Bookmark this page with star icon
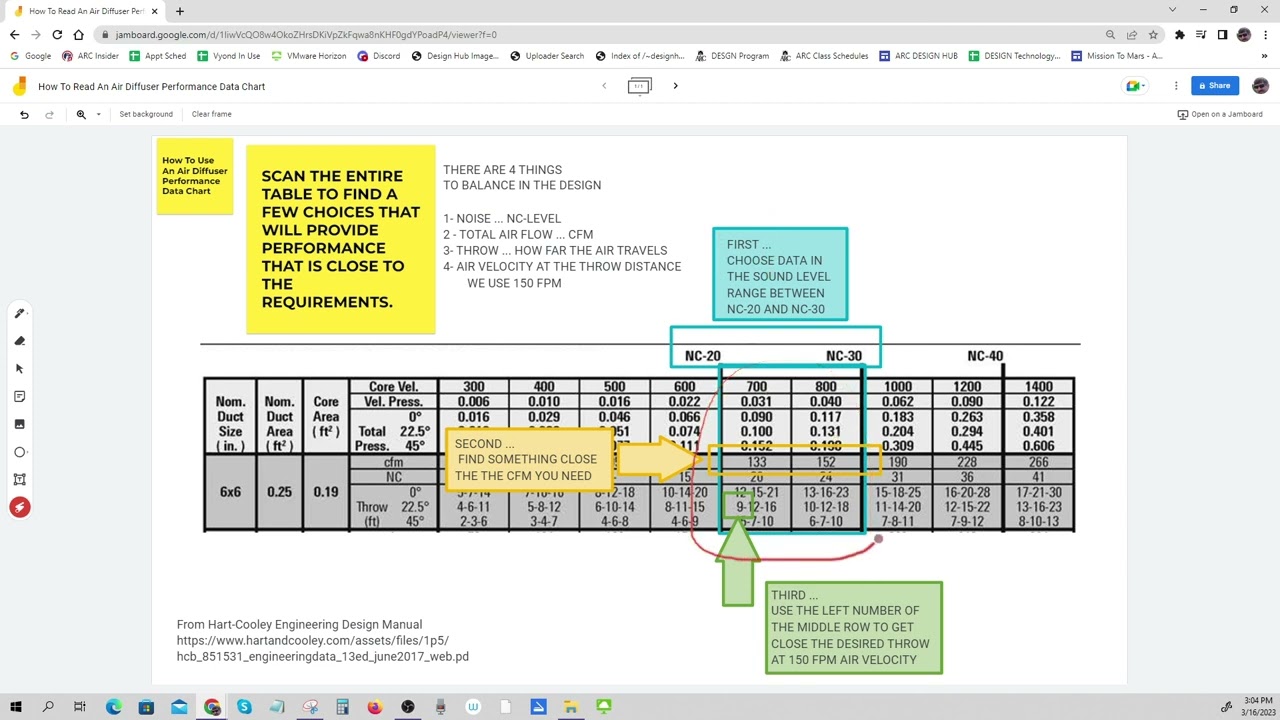 point(1153,35)
